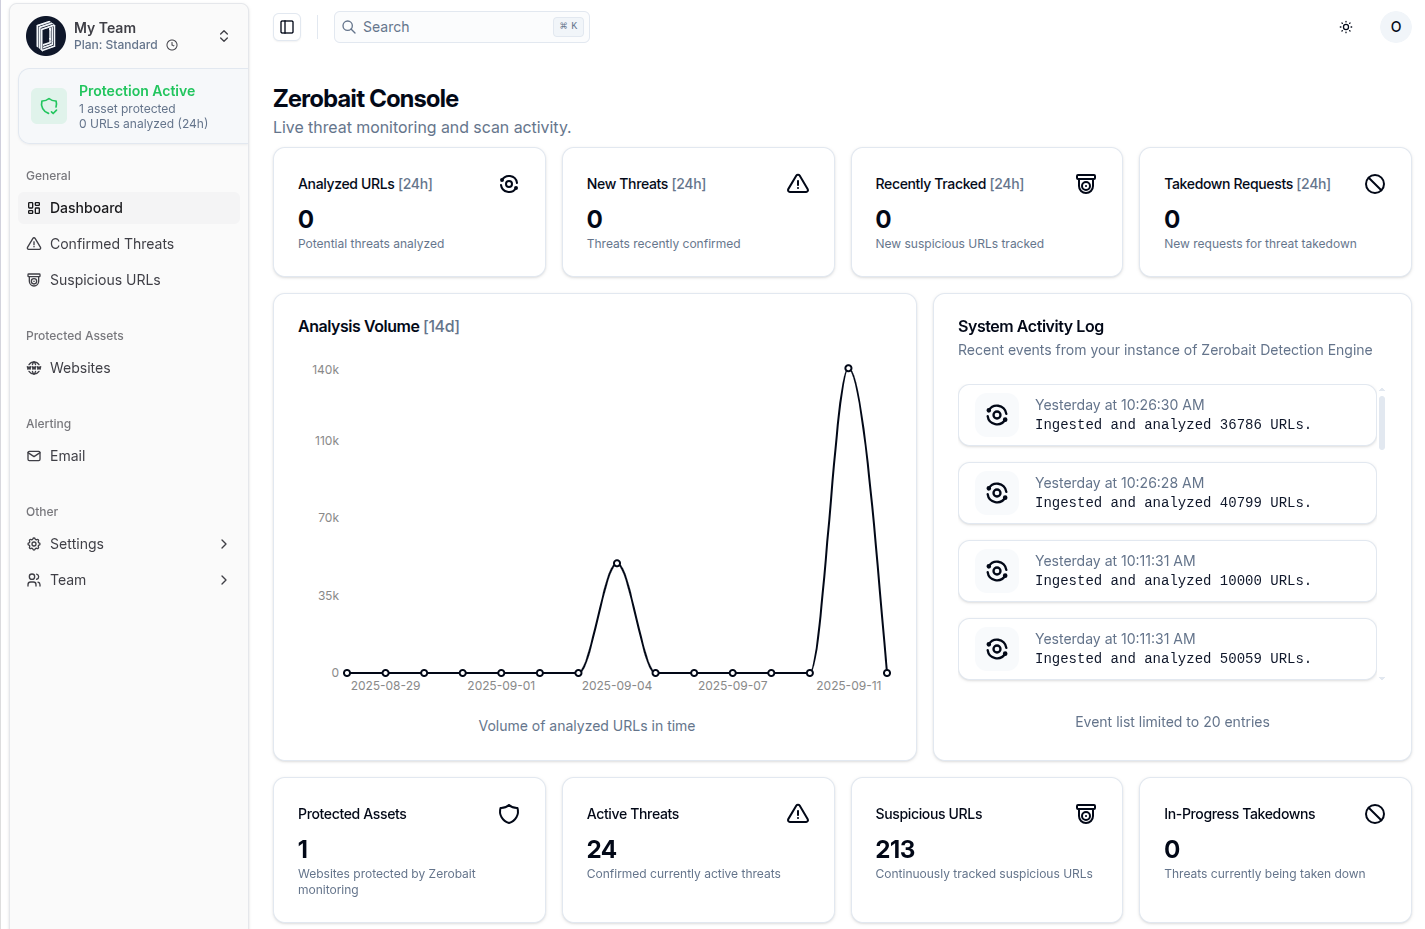This screenshot has width=1425, height=929.
Task: Click the clock icon beside Plan: Standard
Action: point(172,45)
